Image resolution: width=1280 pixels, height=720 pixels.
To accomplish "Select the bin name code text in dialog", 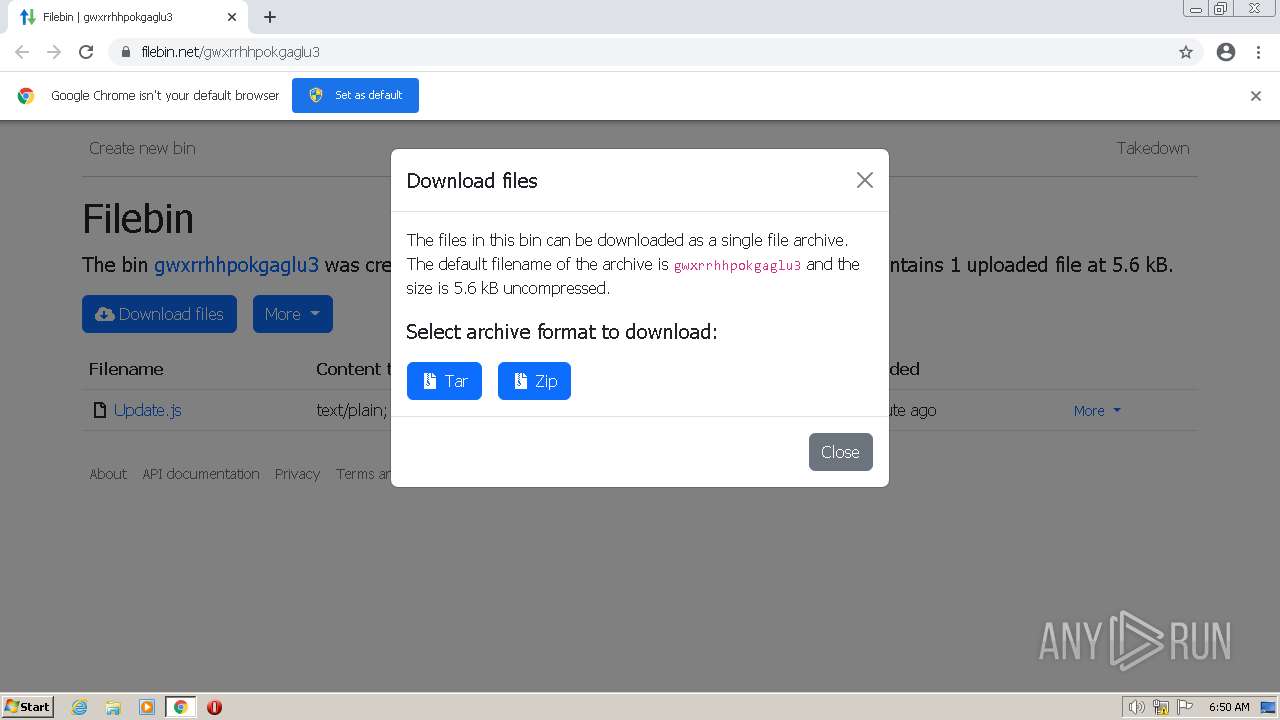I will (737, 265).
